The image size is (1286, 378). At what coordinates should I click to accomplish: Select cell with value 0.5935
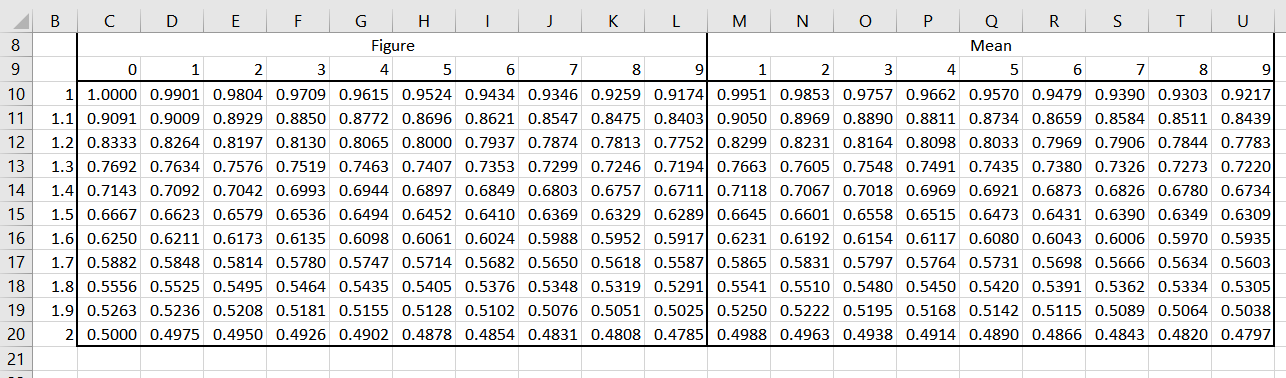1243,239
